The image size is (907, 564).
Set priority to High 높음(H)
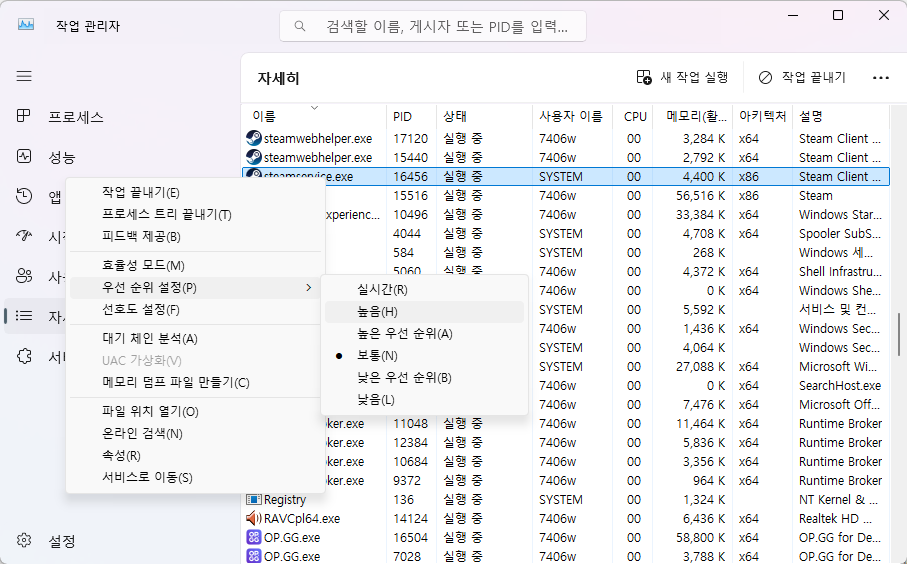pos(425,312)
